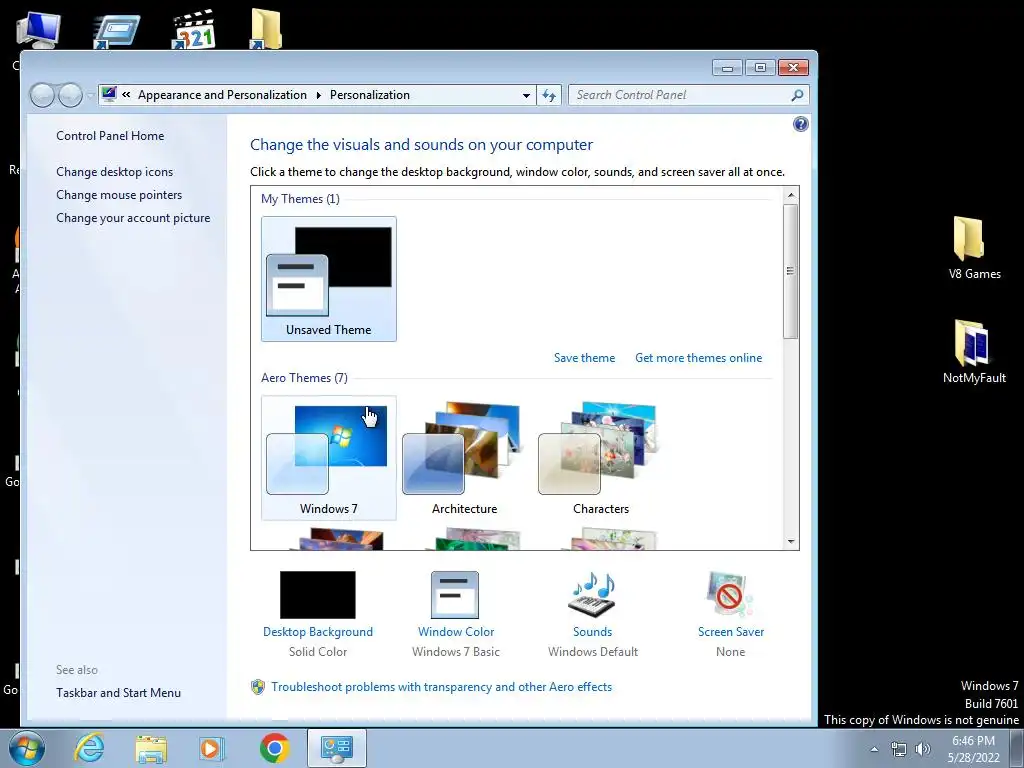Click the Screen Saver label link
Viewport: 1024px width, 768px height.
click(731, 632)
